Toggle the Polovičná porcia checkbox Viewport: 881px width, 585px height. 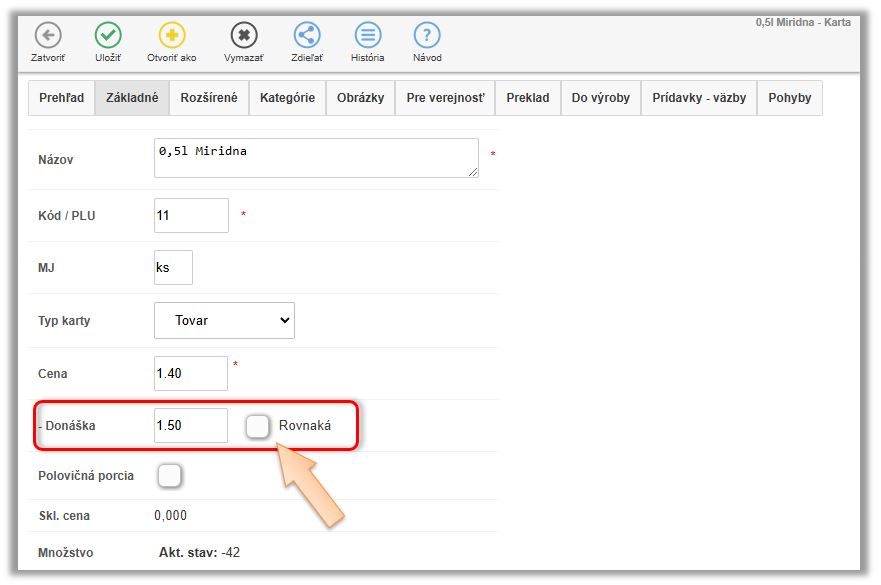170,475
